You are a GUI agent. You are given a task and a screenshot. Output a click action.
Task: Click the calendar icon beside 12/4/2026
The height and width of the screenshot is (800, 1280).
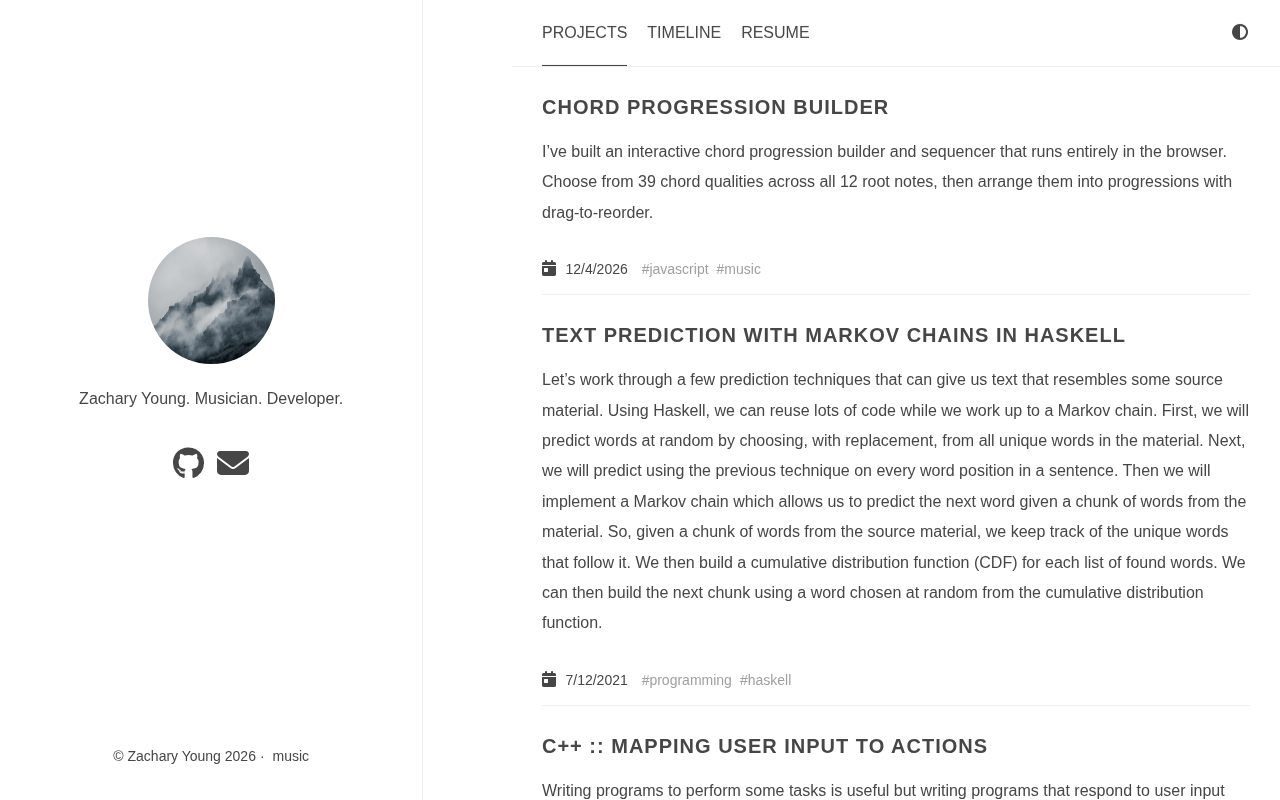coord(549,268)
